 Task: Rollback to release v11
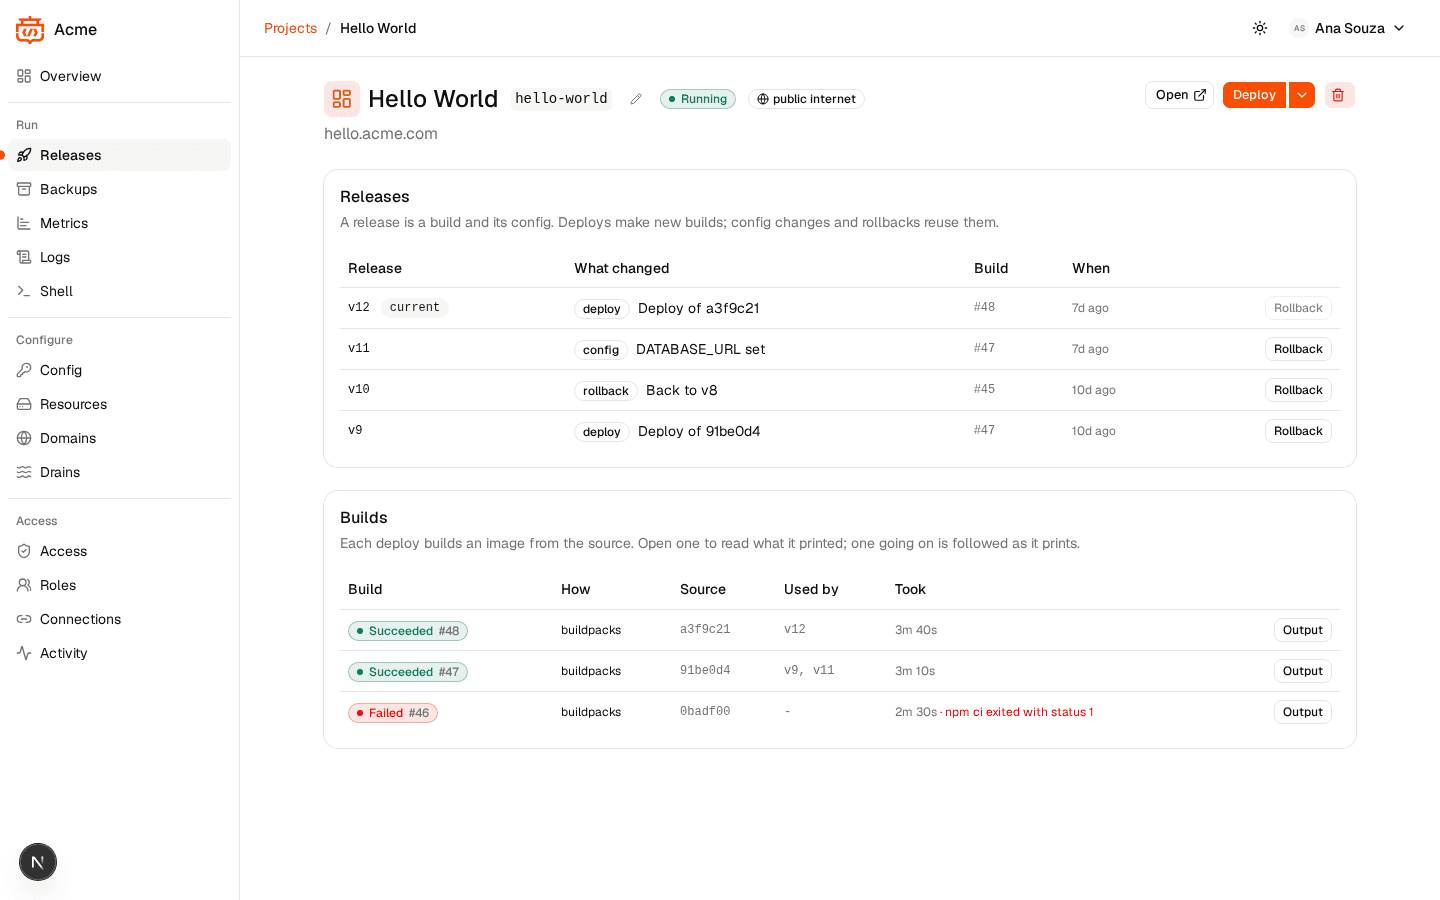(1298, 349)
